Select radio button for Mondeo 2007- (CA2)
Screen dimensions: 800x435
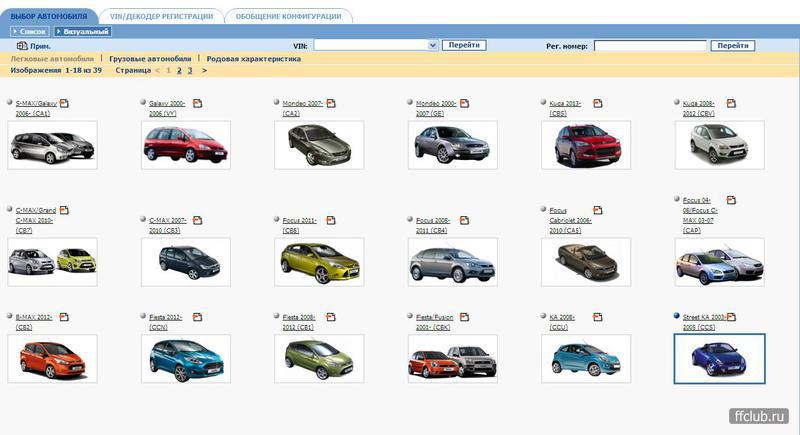click(x=277, y=102)
